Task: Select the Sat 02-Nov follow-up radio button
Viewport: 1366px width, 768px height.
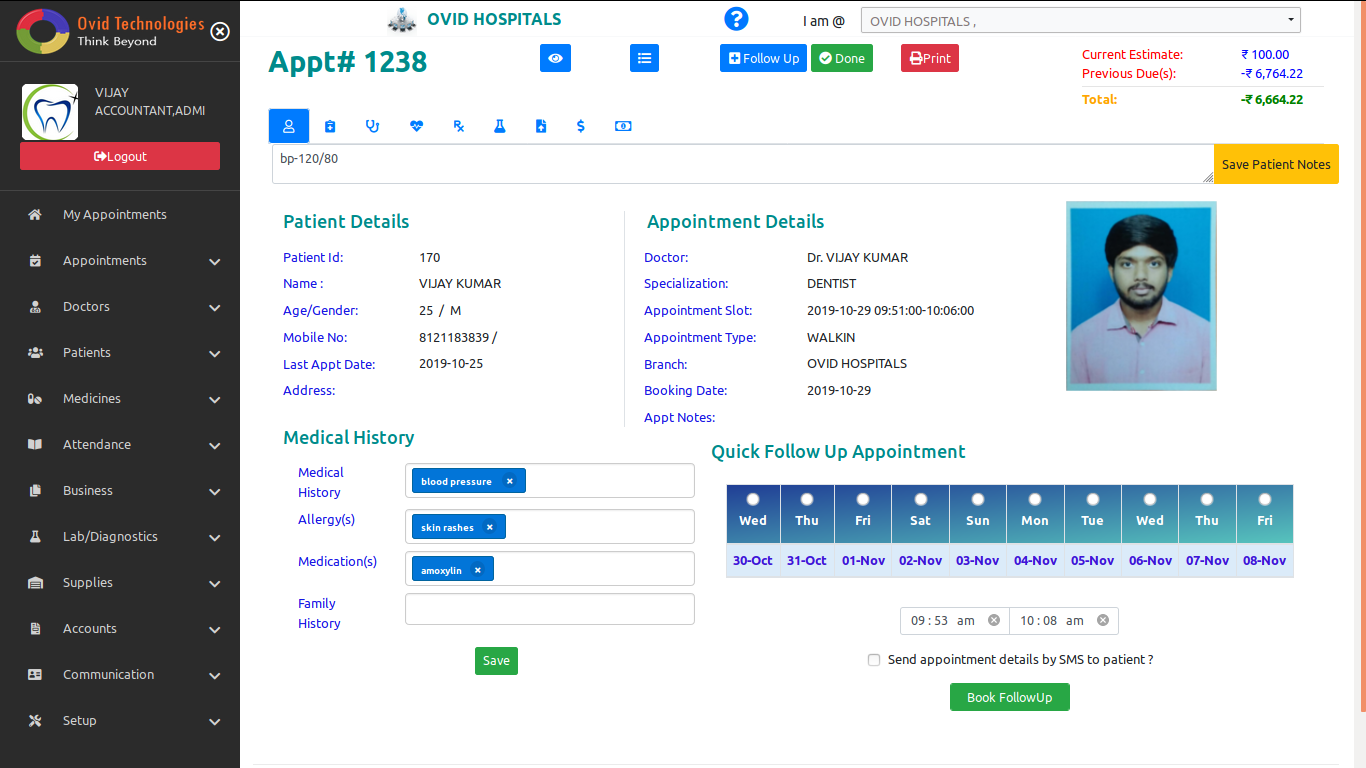Action: coord(920,498)
